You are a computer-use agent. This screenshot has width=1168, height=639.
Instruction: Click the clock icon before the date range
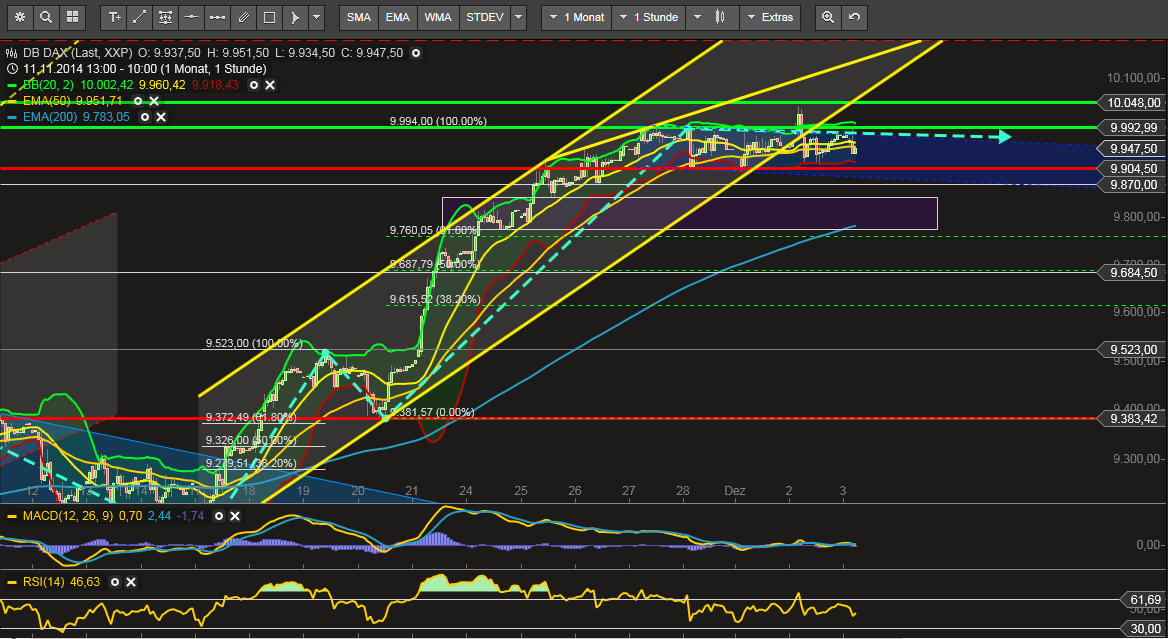click(x=11, y=69)
